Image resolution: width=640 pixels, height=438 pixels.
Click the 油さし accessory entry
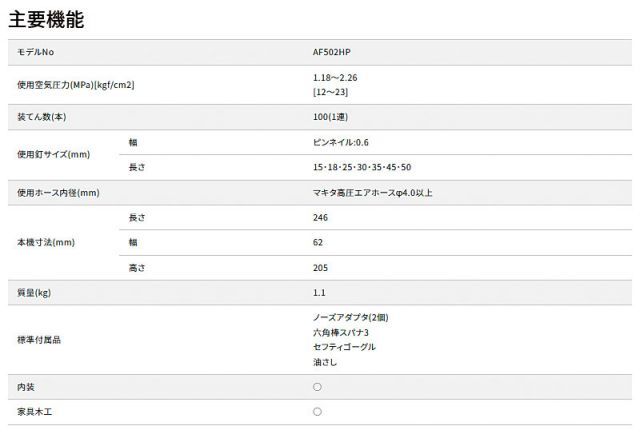(326, 361)
